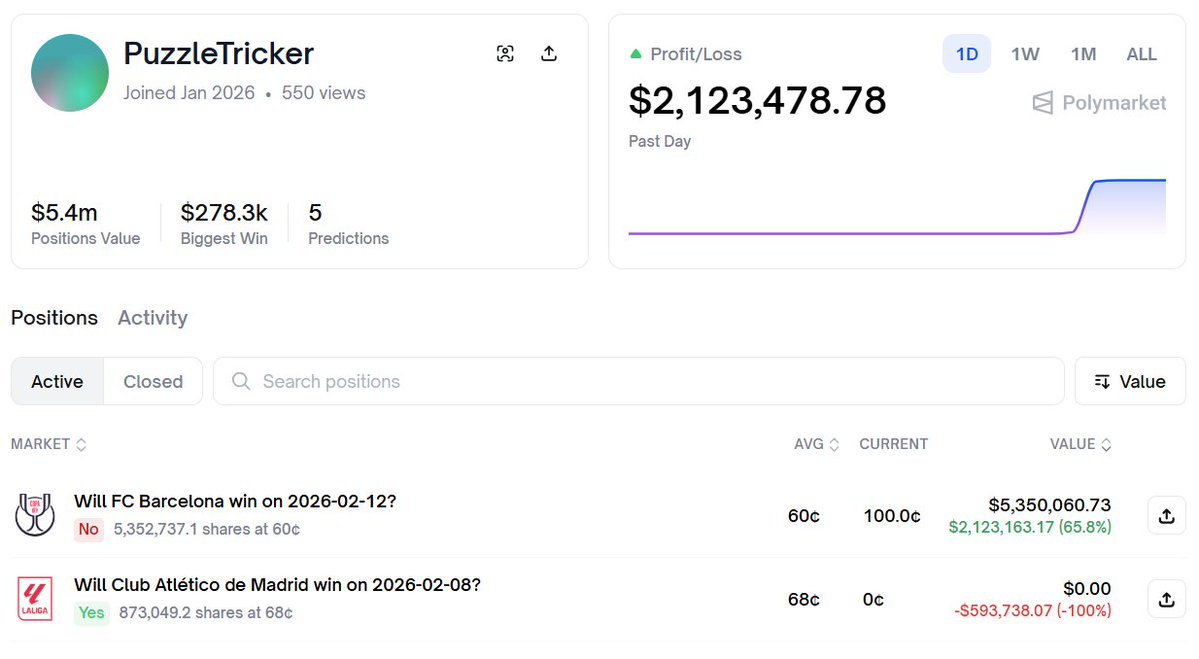Click the Polymarket logo
Viewport: 1199px width, 659px height.
(1099, 103)
